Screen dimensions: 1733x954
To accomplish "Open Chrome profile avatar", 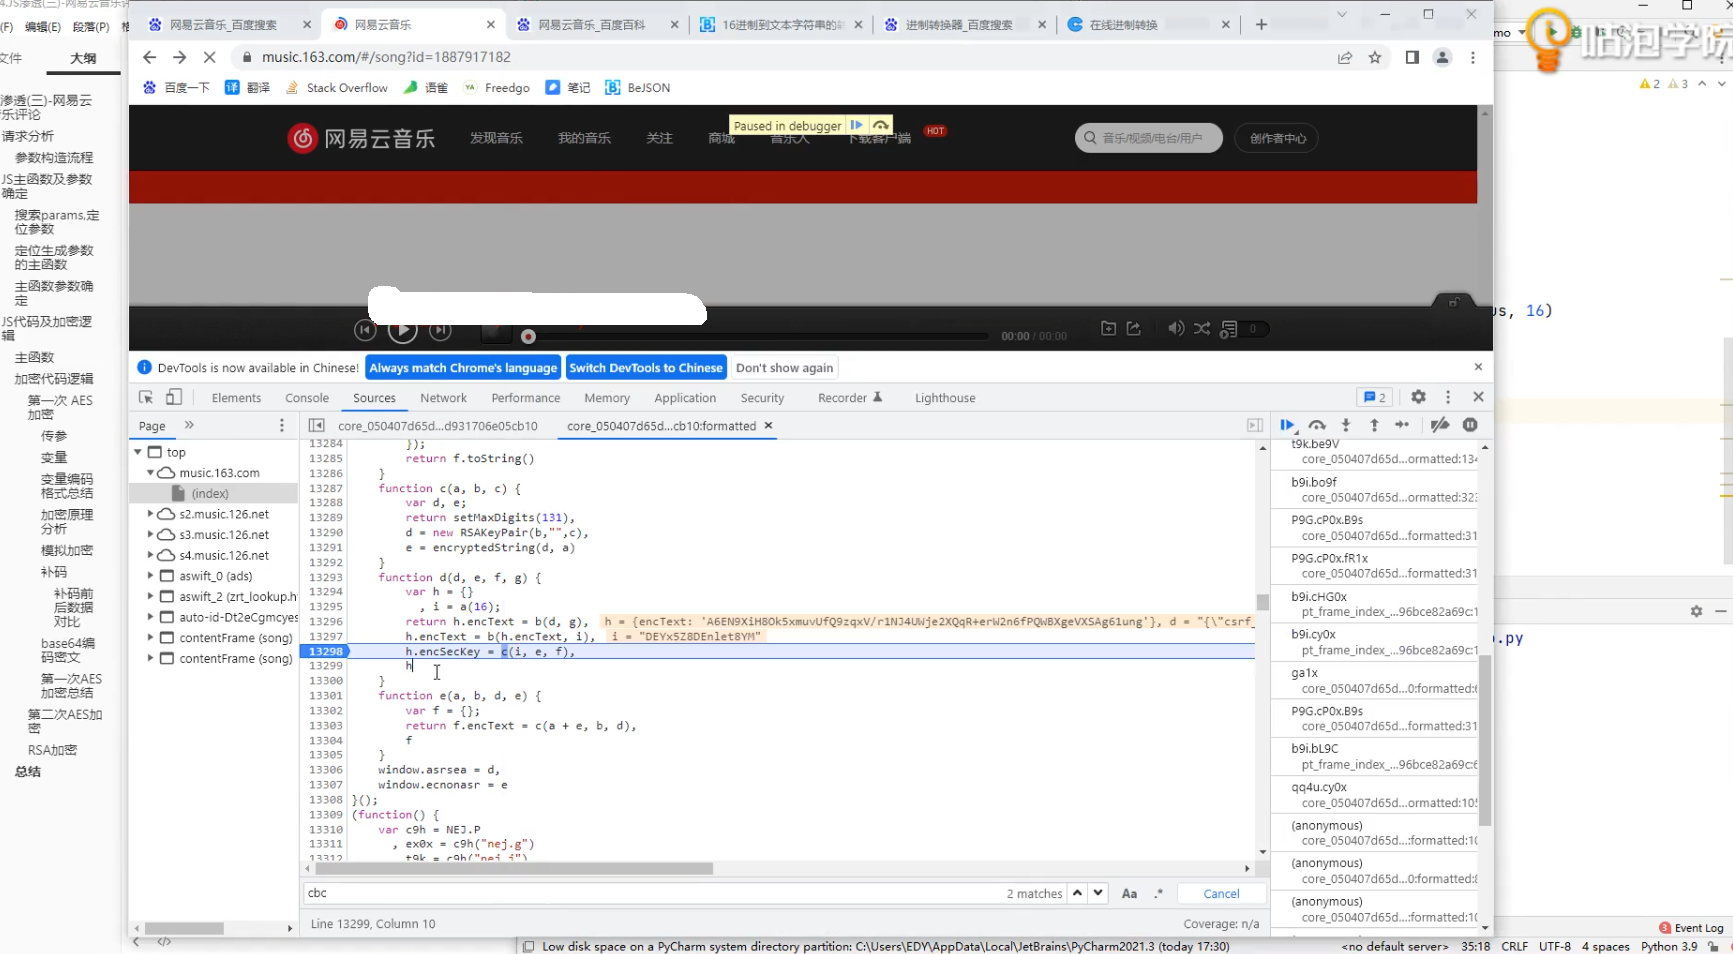I will [1442, 57].
